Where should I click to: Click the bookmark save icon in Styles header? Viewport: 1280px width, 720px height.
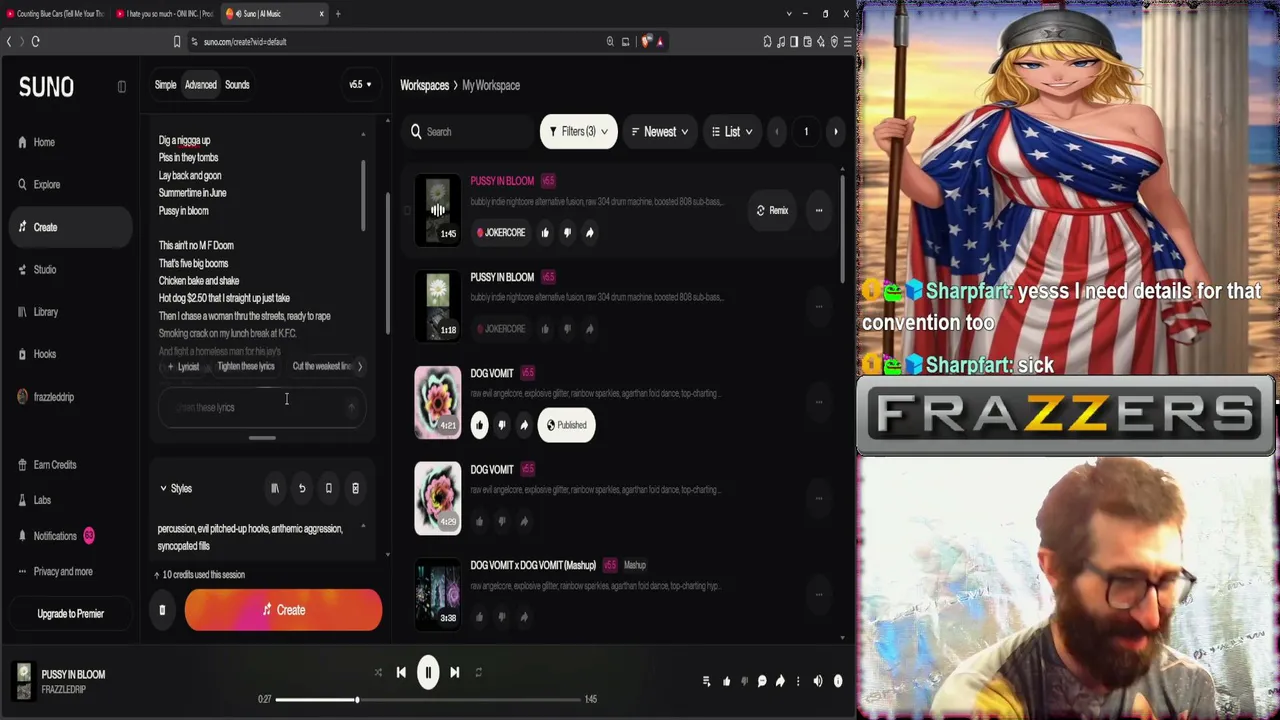328,488
